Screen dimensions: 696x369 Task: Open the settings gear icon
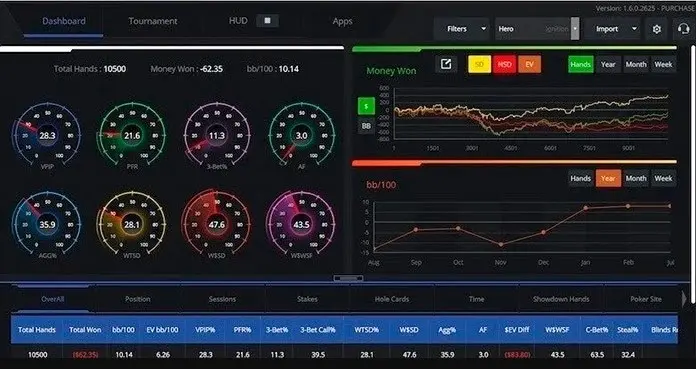pos(657,29)
